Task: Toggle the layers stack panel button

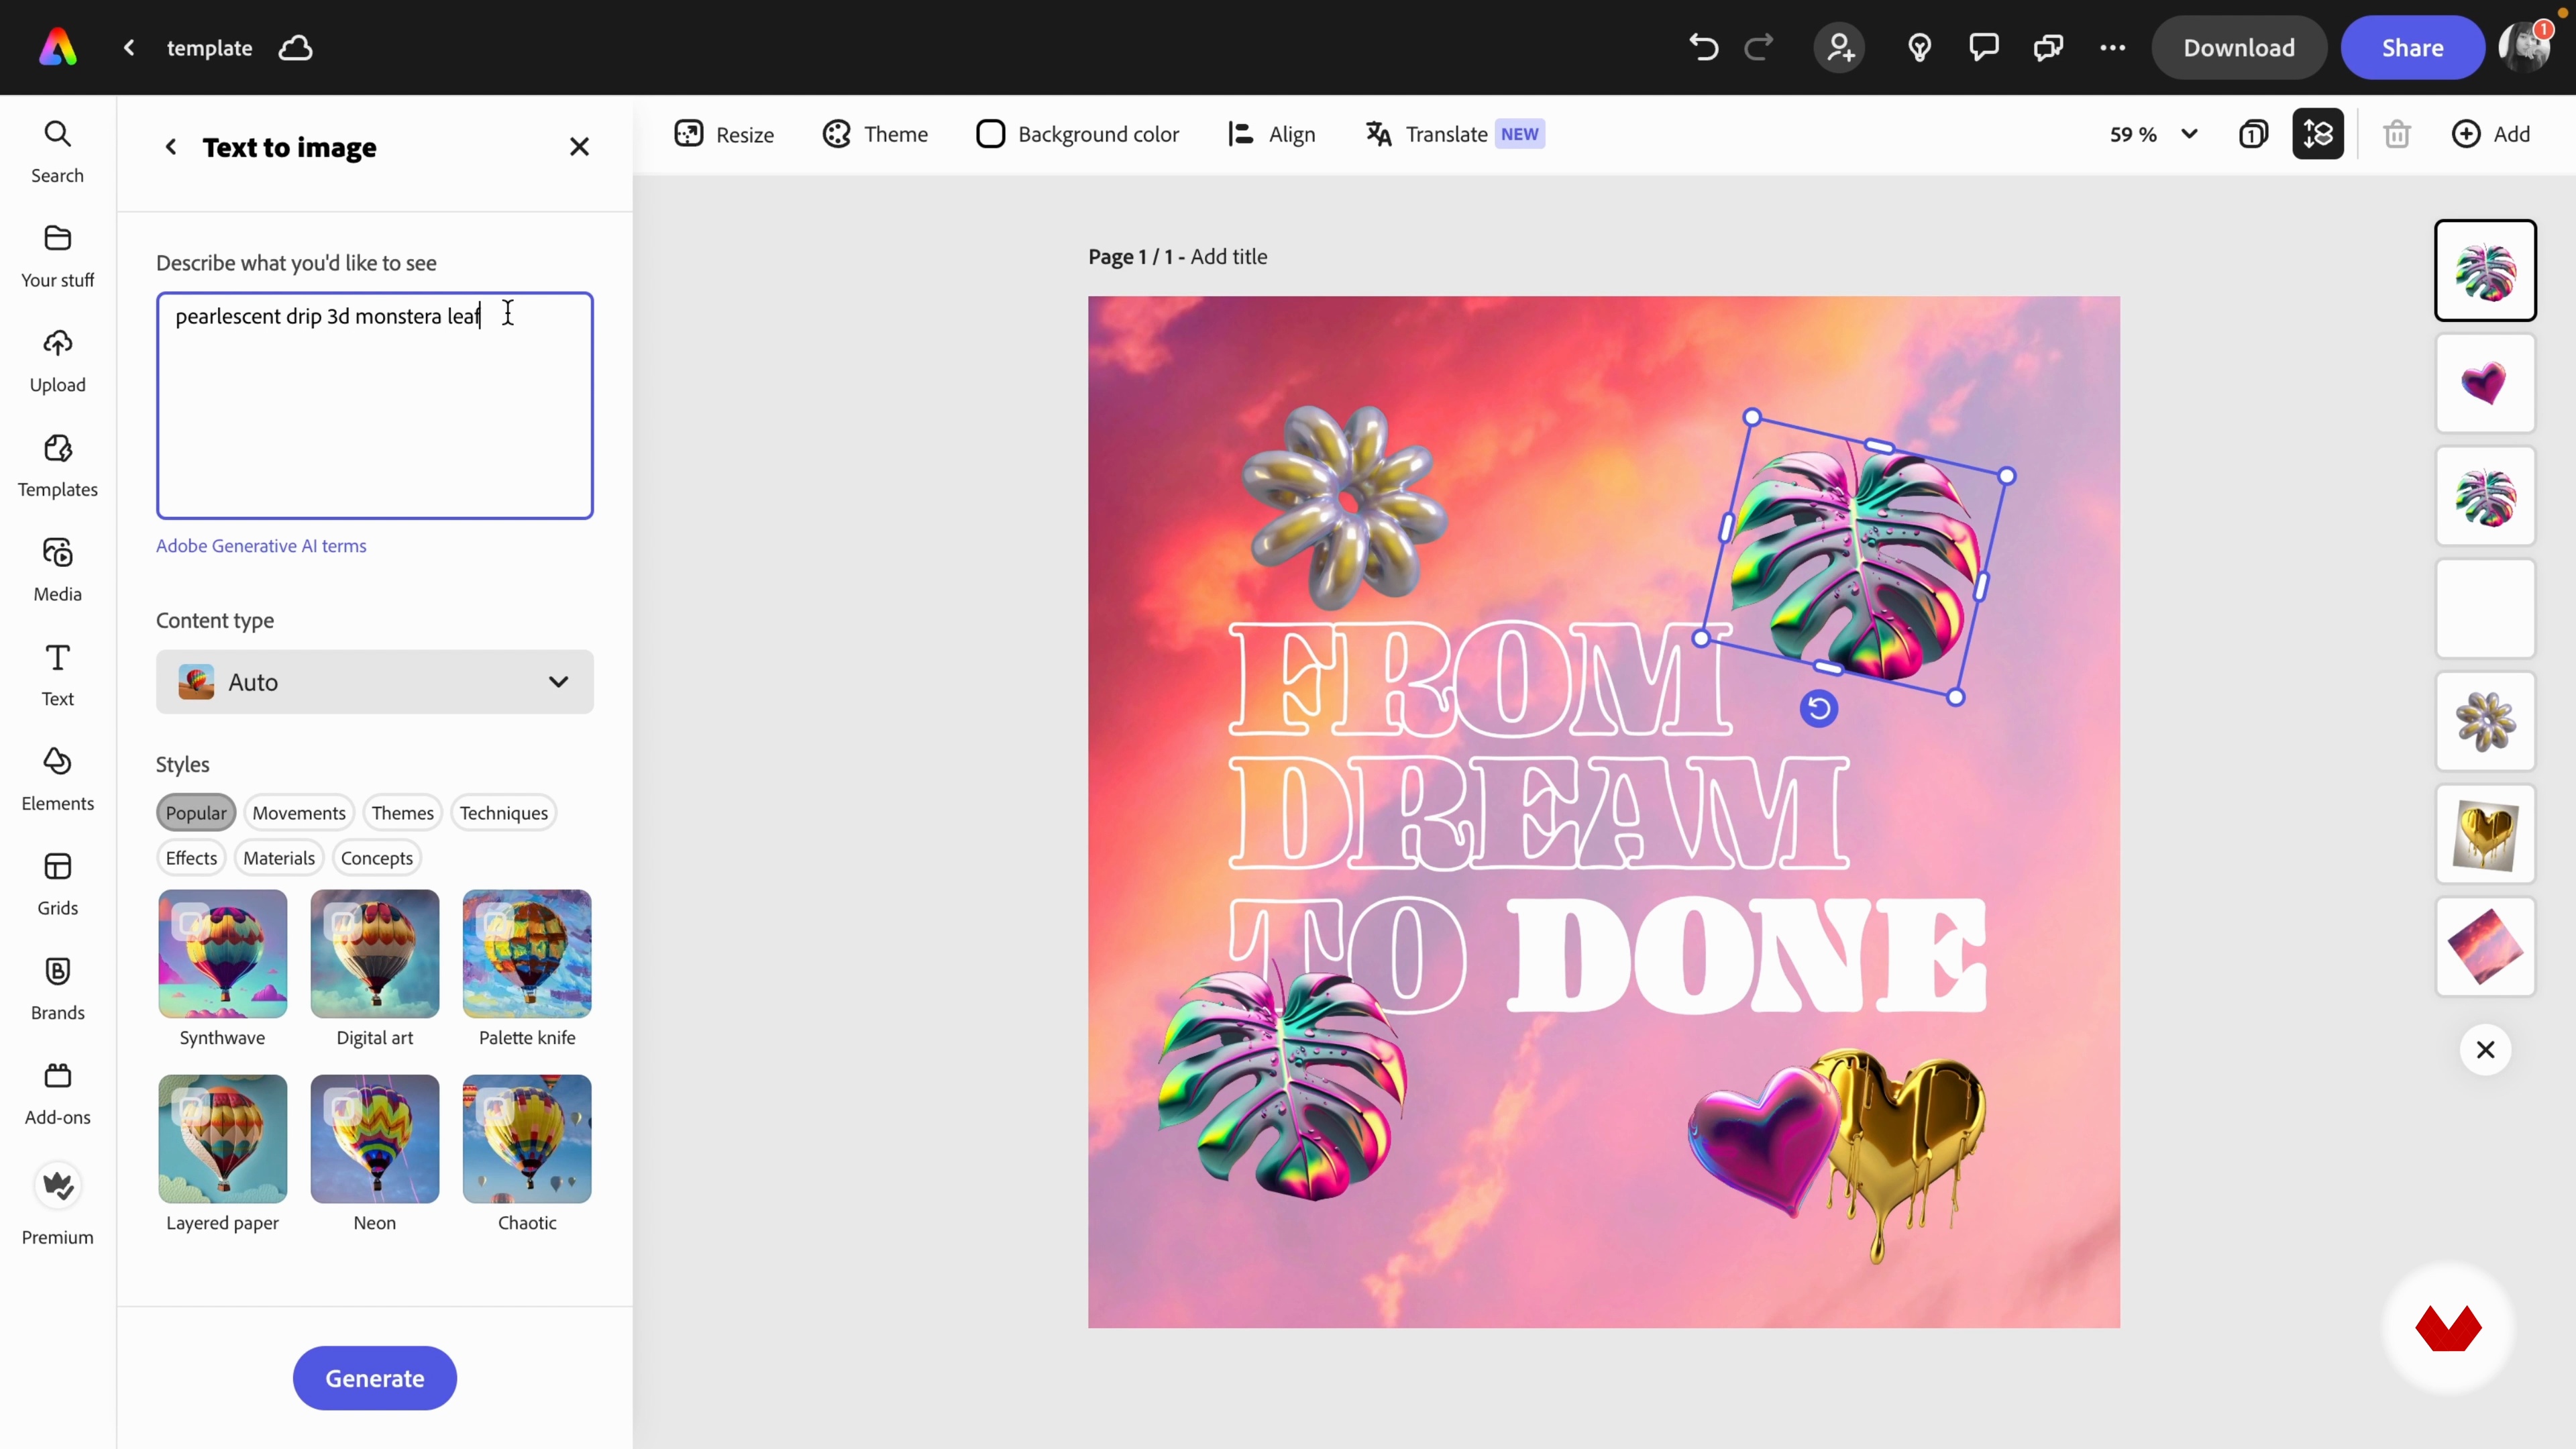Action: pos(2318,134)
